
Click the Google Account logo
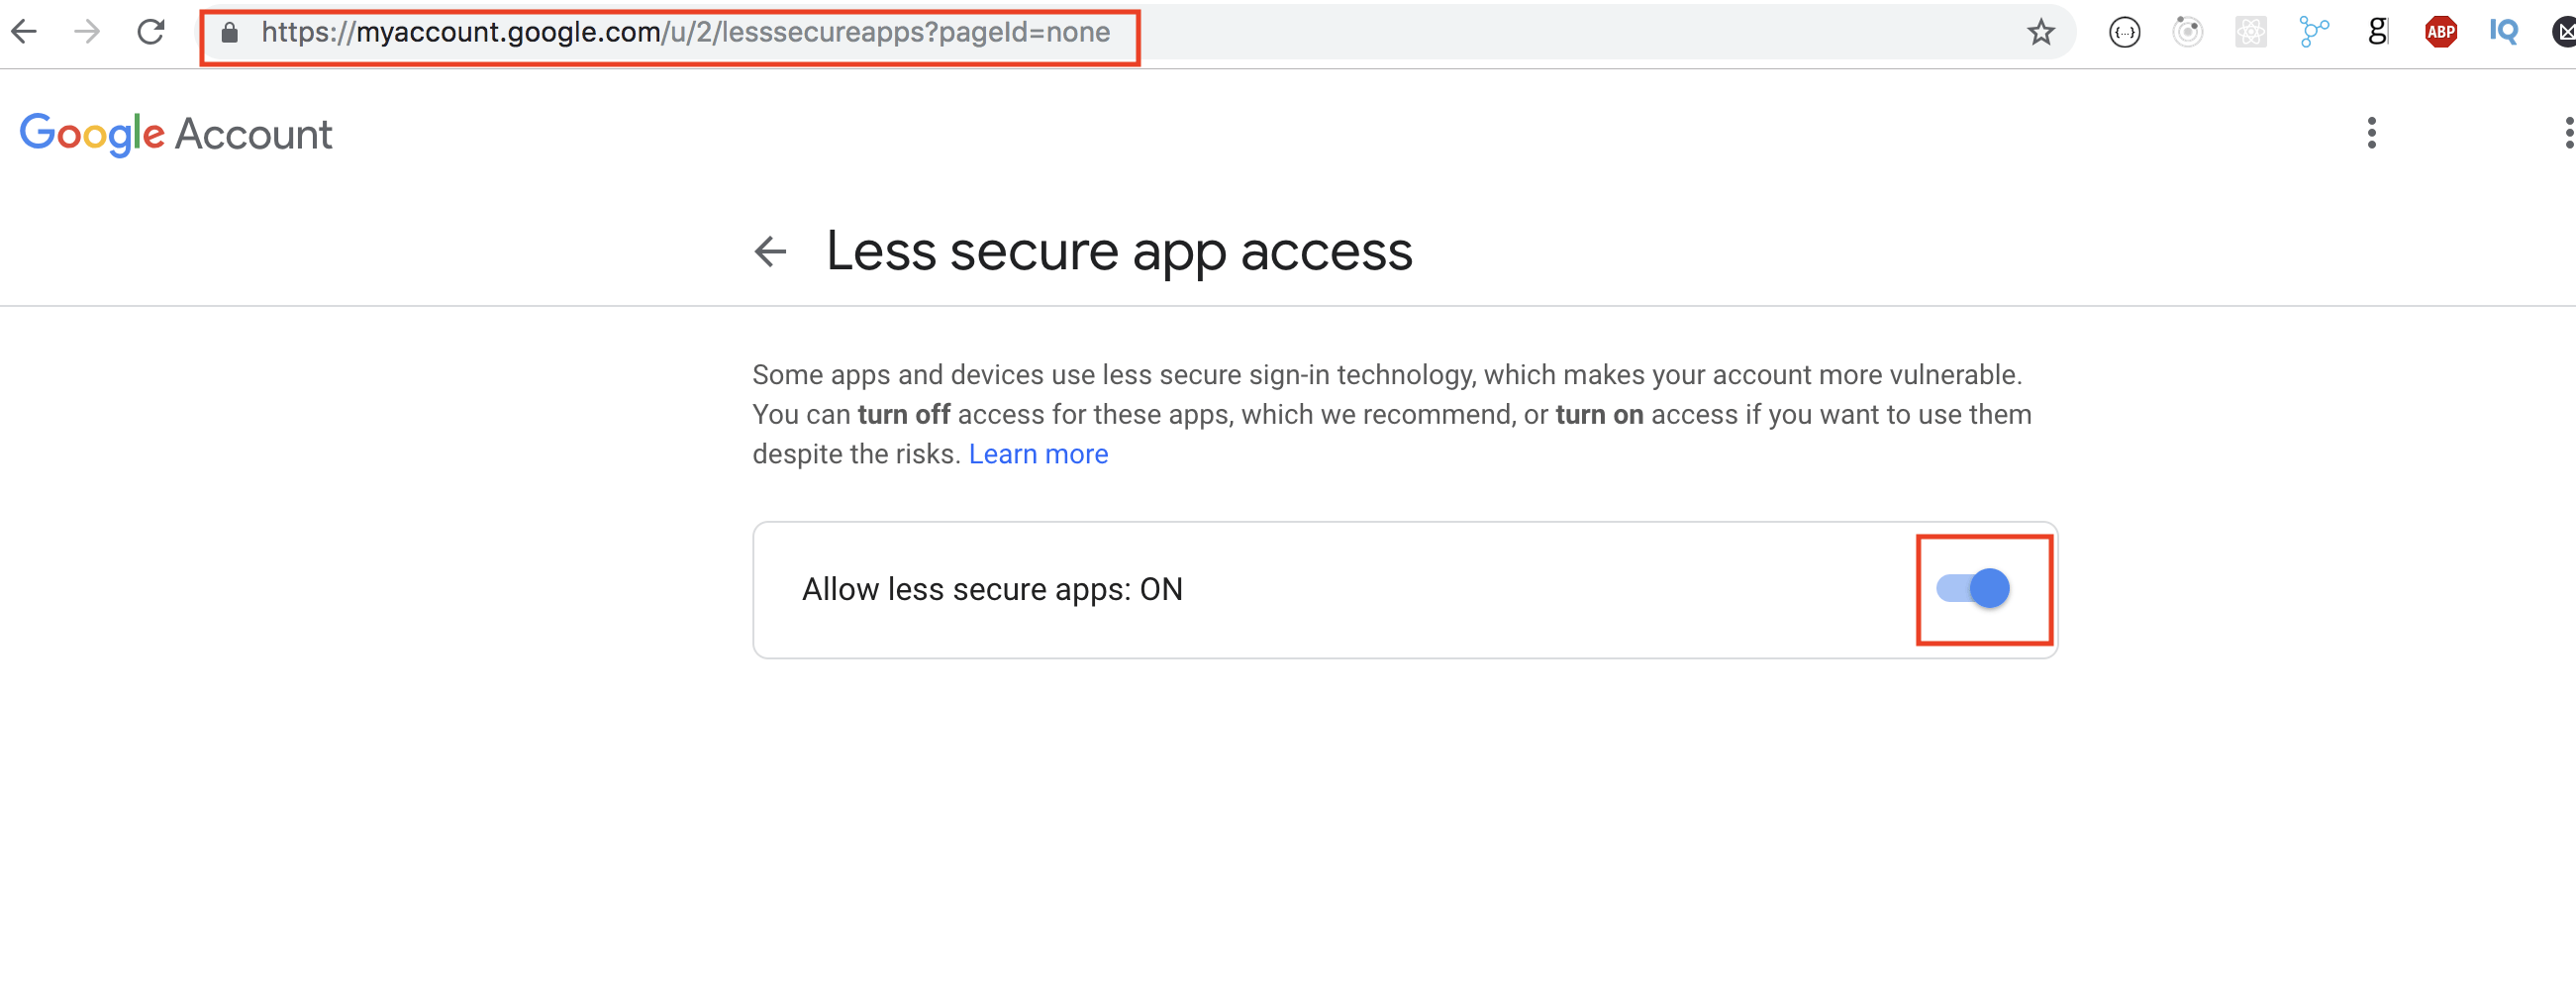pos(176,134)
